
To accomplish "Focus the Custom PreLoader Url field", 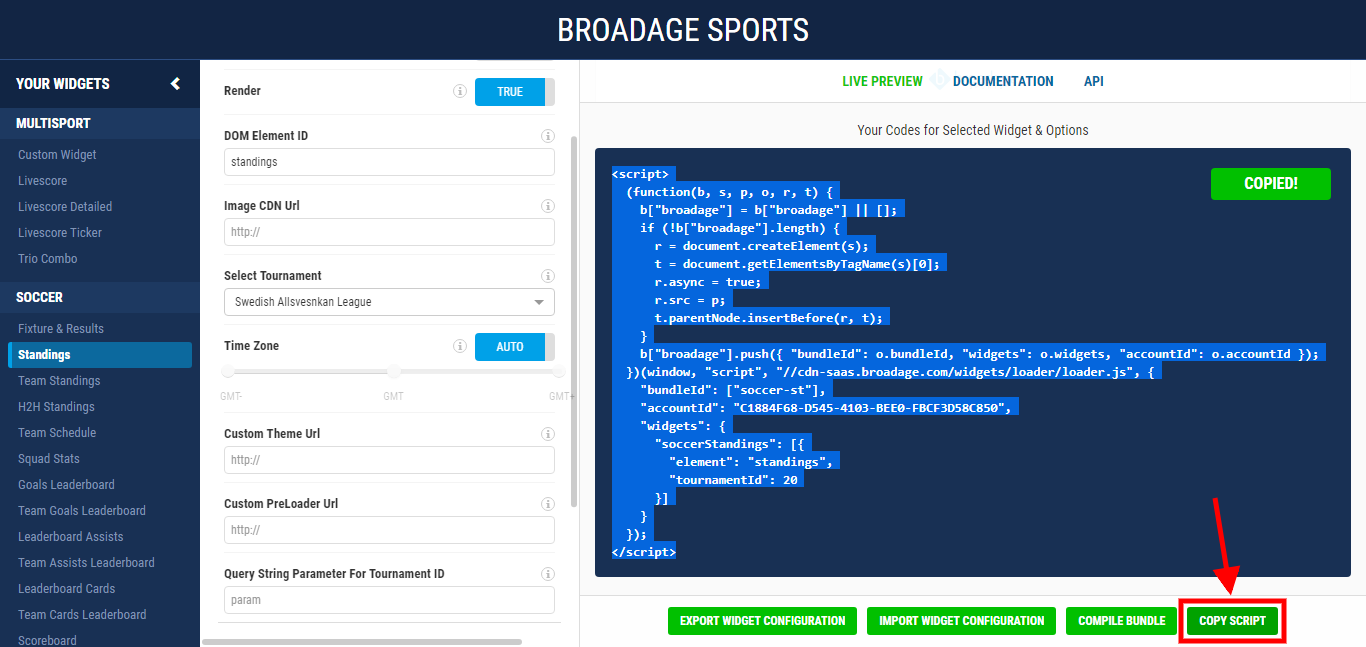I will (389, 530).
